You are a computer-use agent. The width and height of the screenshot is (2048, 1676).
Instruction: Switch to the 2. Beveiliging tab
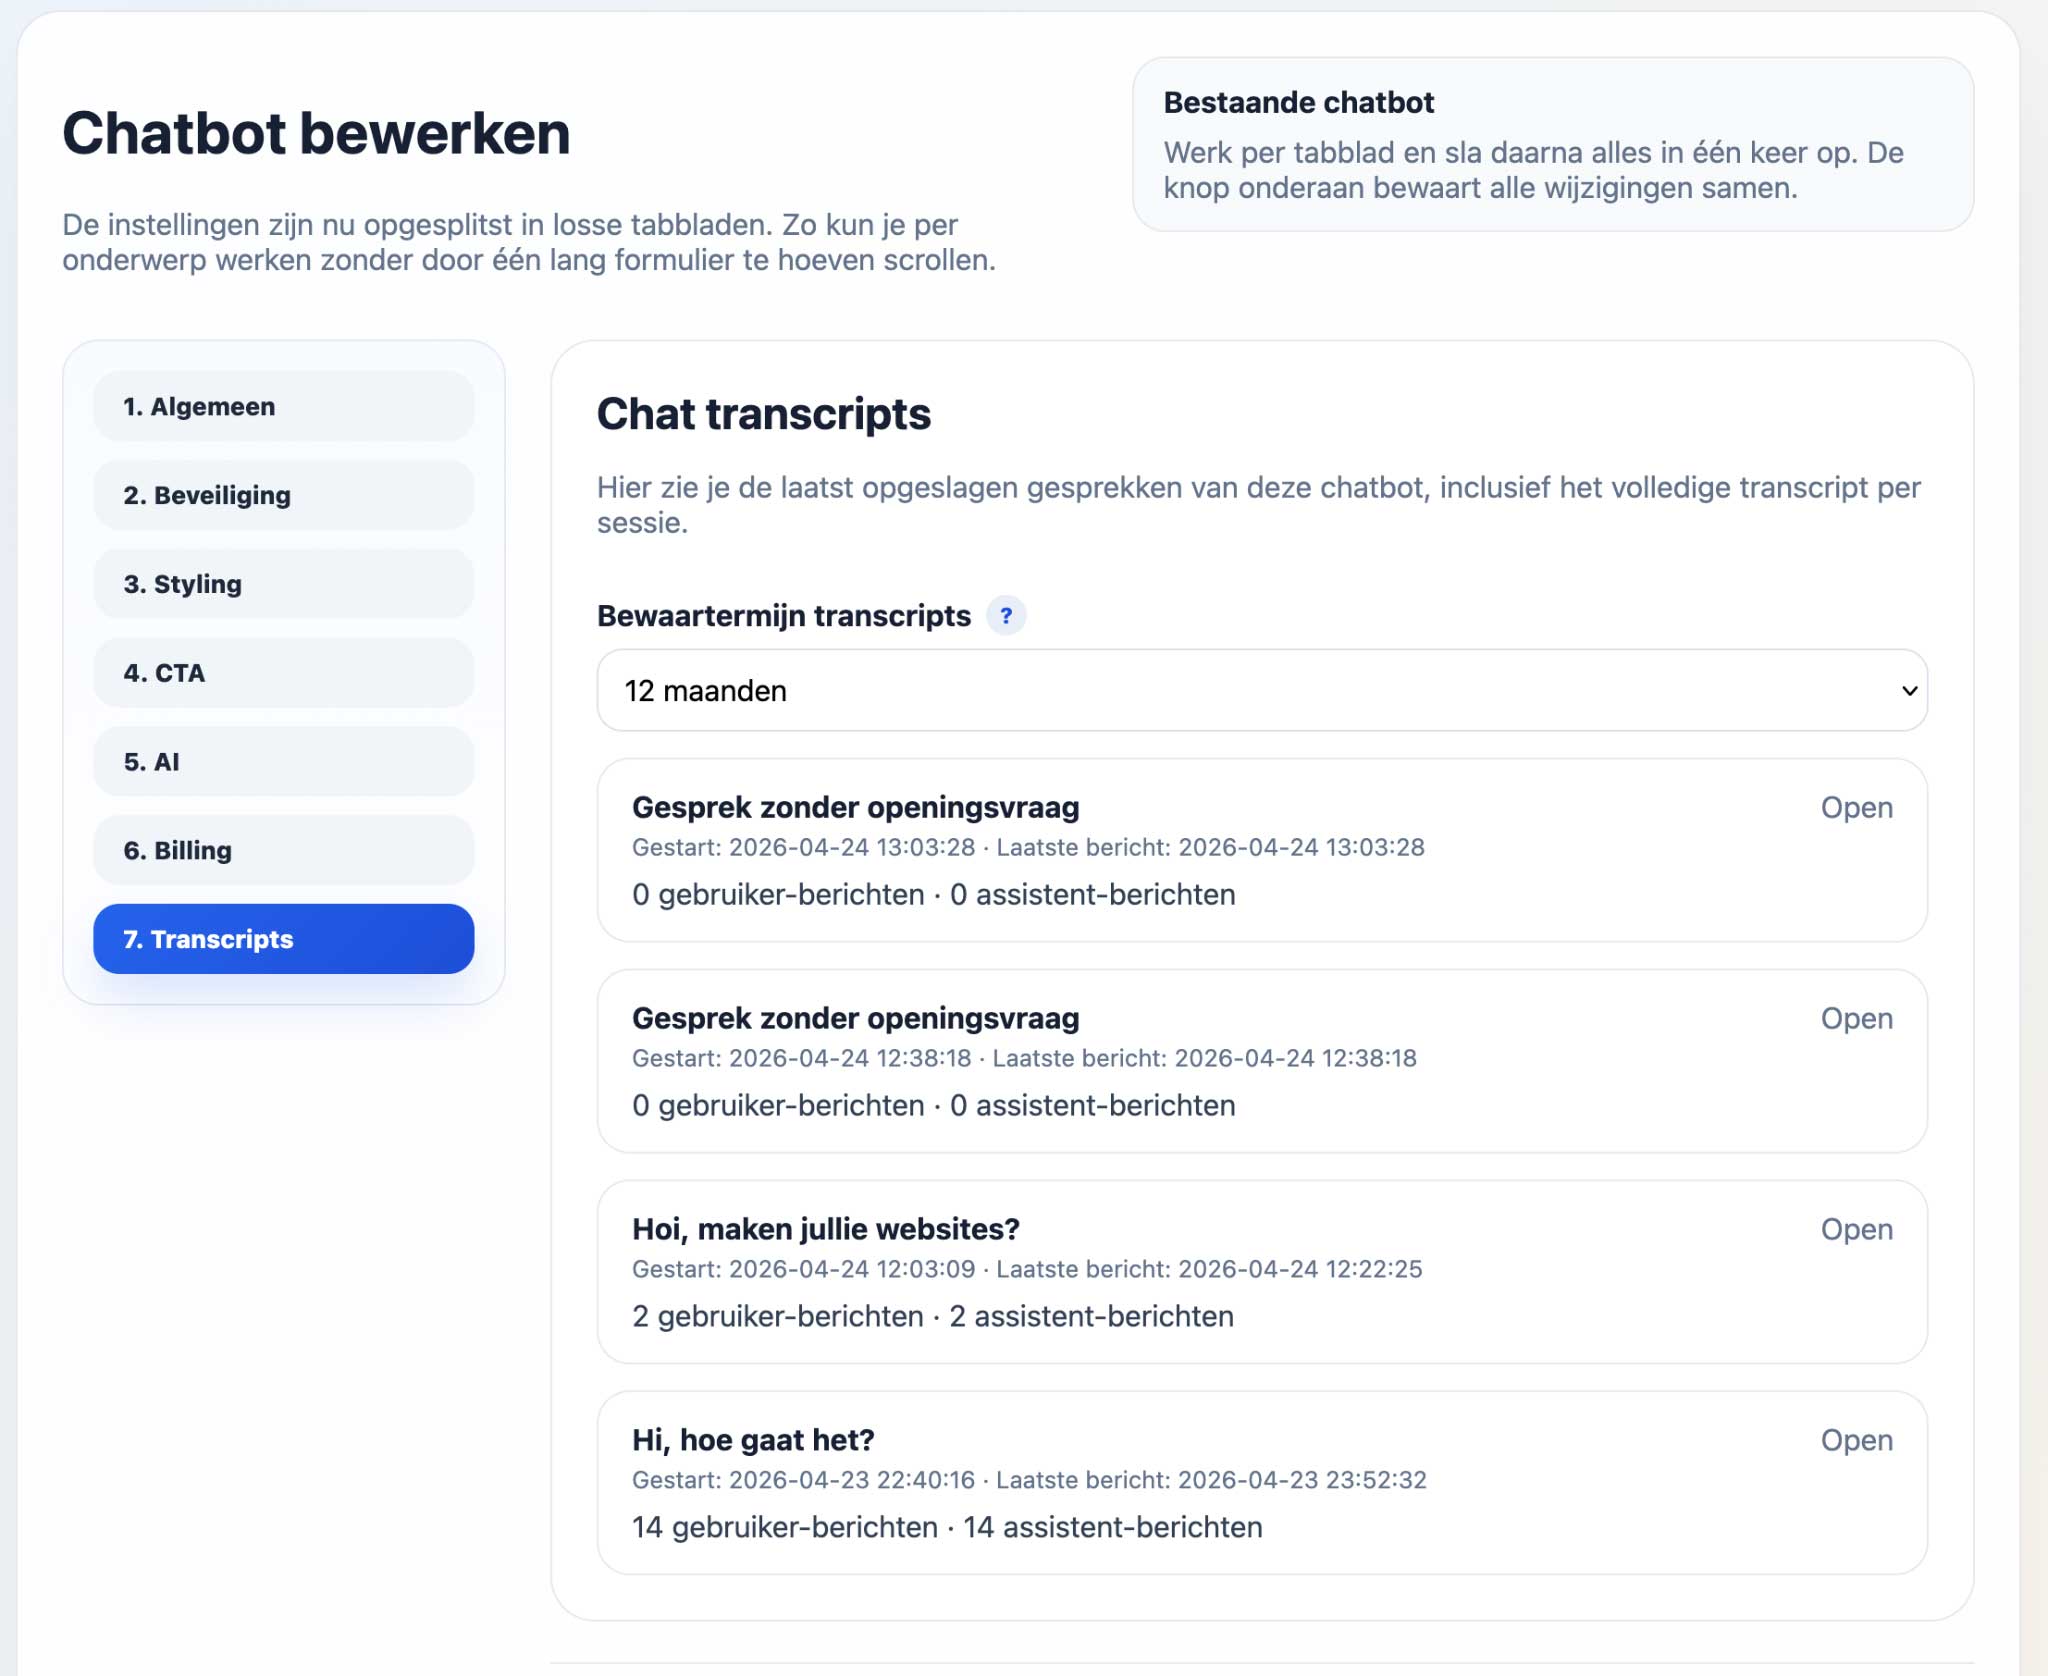[x=283, y=496]
